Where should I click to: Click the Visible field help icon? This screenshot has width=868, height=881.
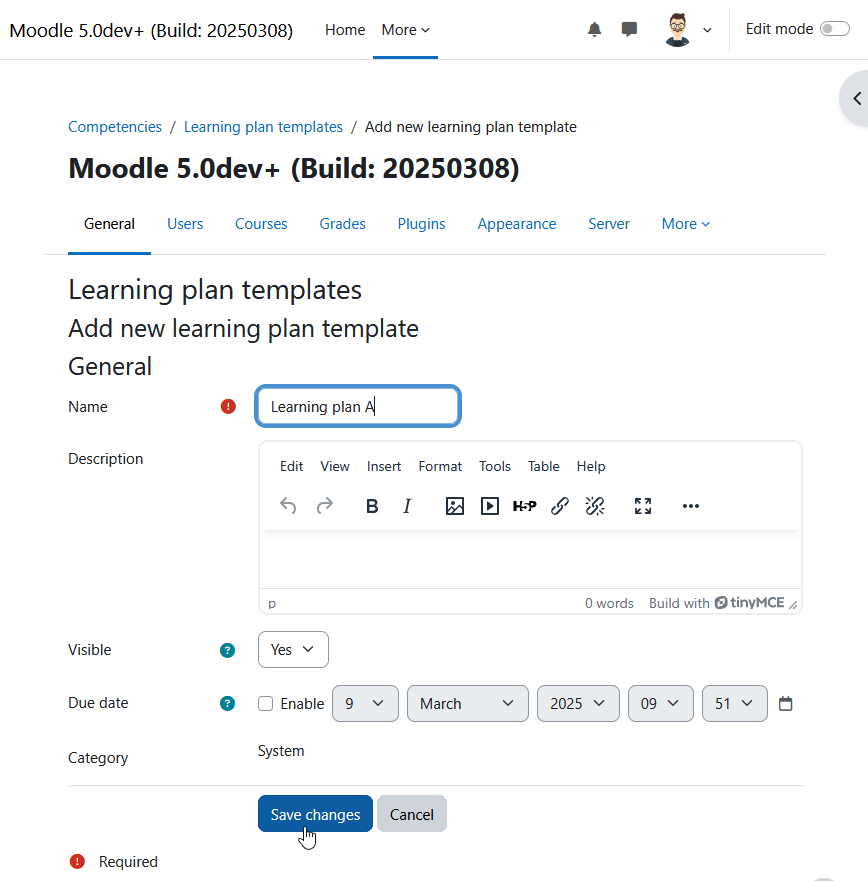(x=227, y=650)
